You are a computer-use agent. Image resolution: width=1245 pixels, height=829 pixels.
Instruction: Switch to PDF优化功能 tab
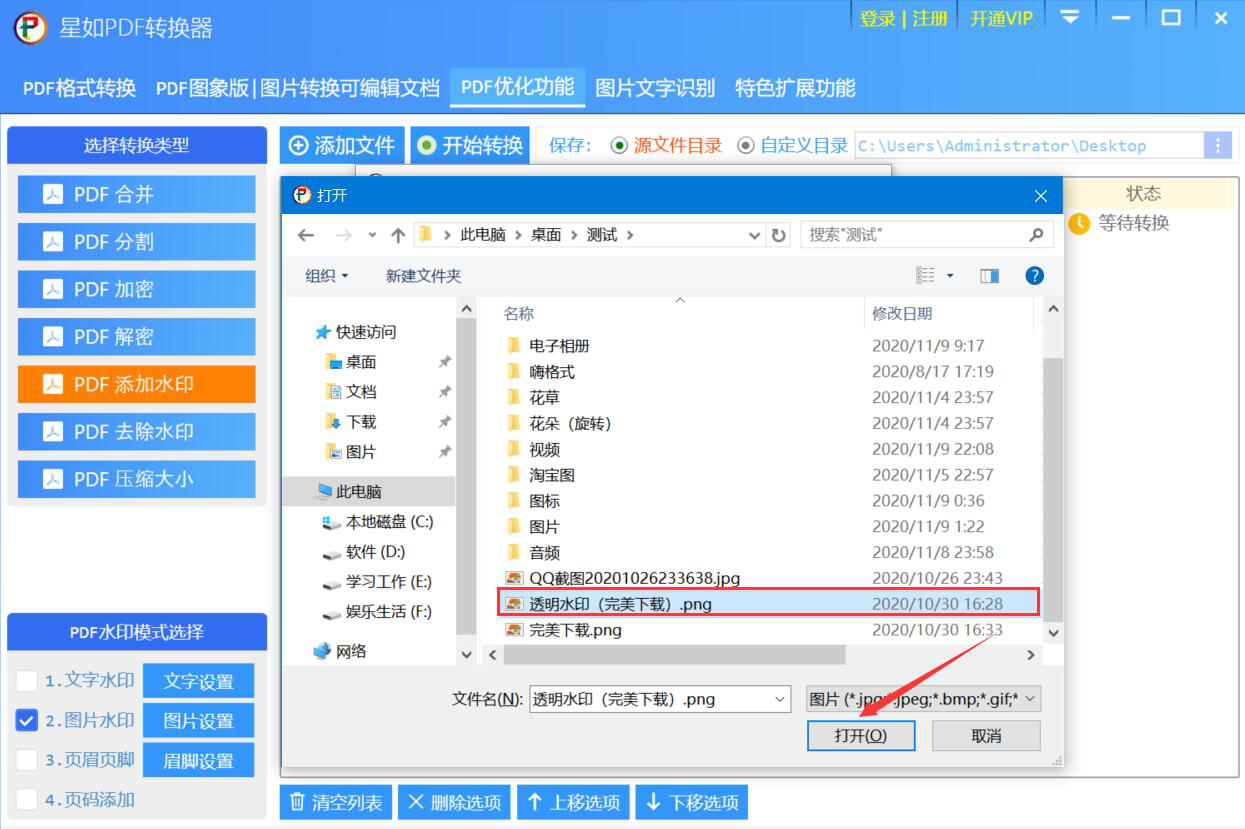(517, 86)
